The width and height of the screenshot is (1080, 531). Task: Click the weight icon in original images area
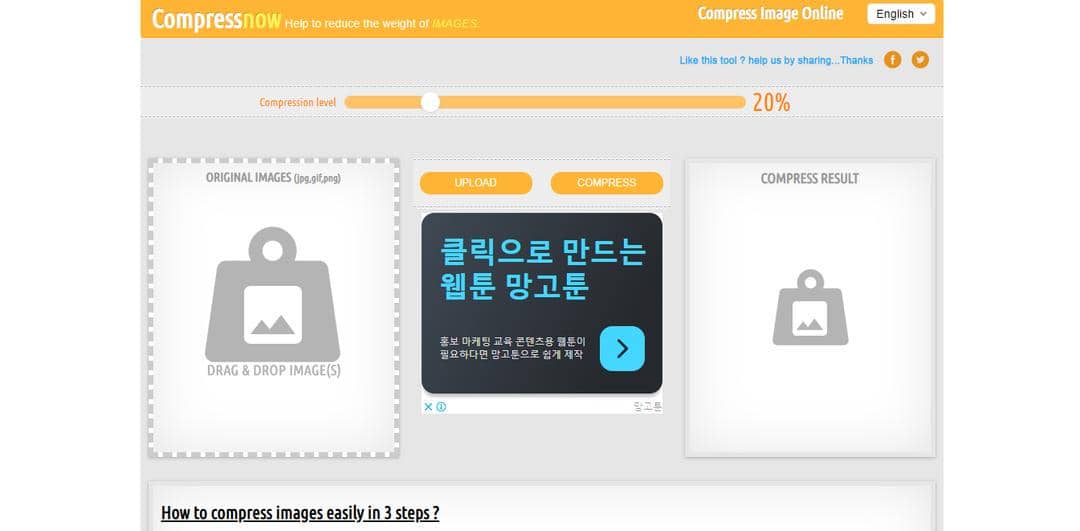click(x=273, y=294)
